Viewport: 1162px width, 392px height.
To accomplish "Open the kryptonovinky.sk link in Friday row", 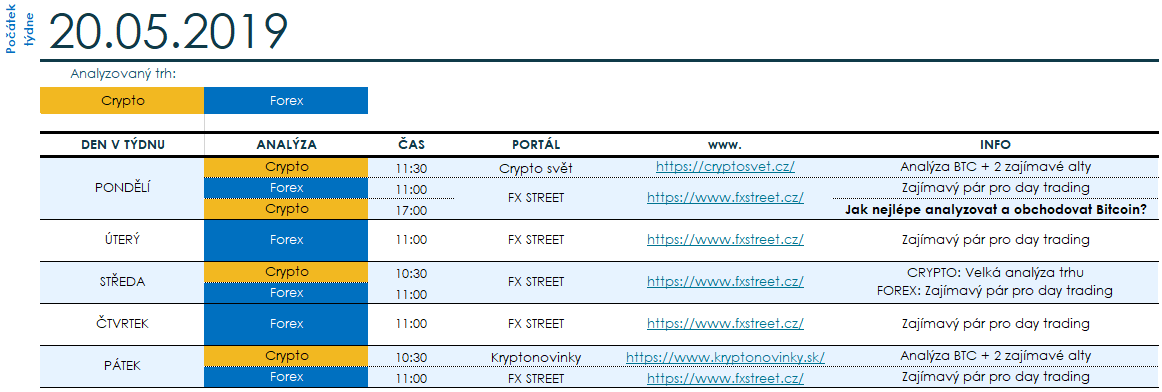I will click(725, 357).
